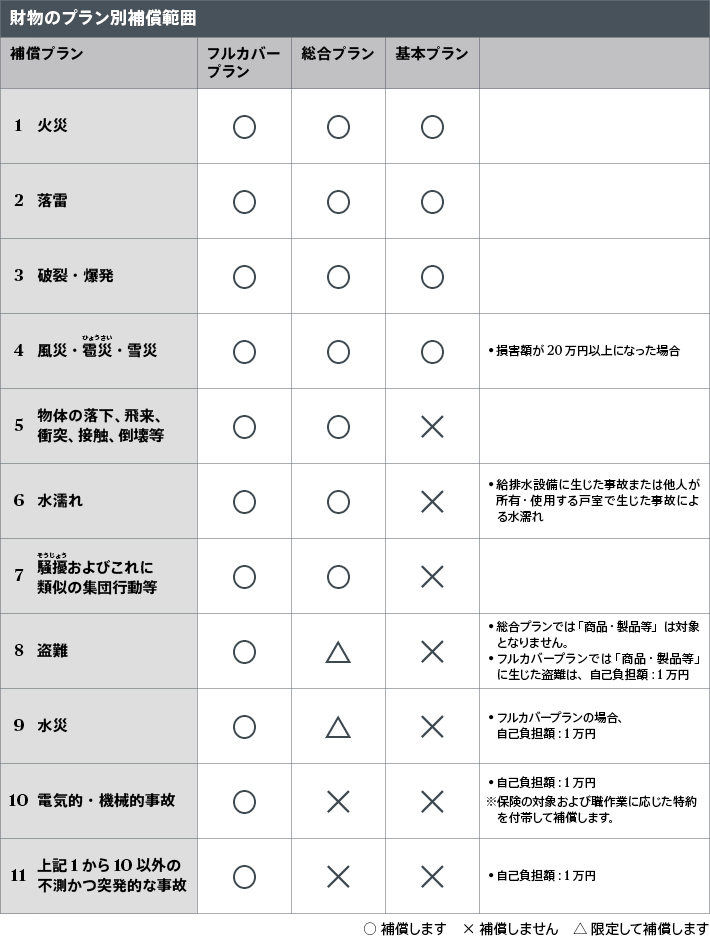The image size is (710, 940).
Task: Select the 総合プラン column header
Action: point(338,55)
